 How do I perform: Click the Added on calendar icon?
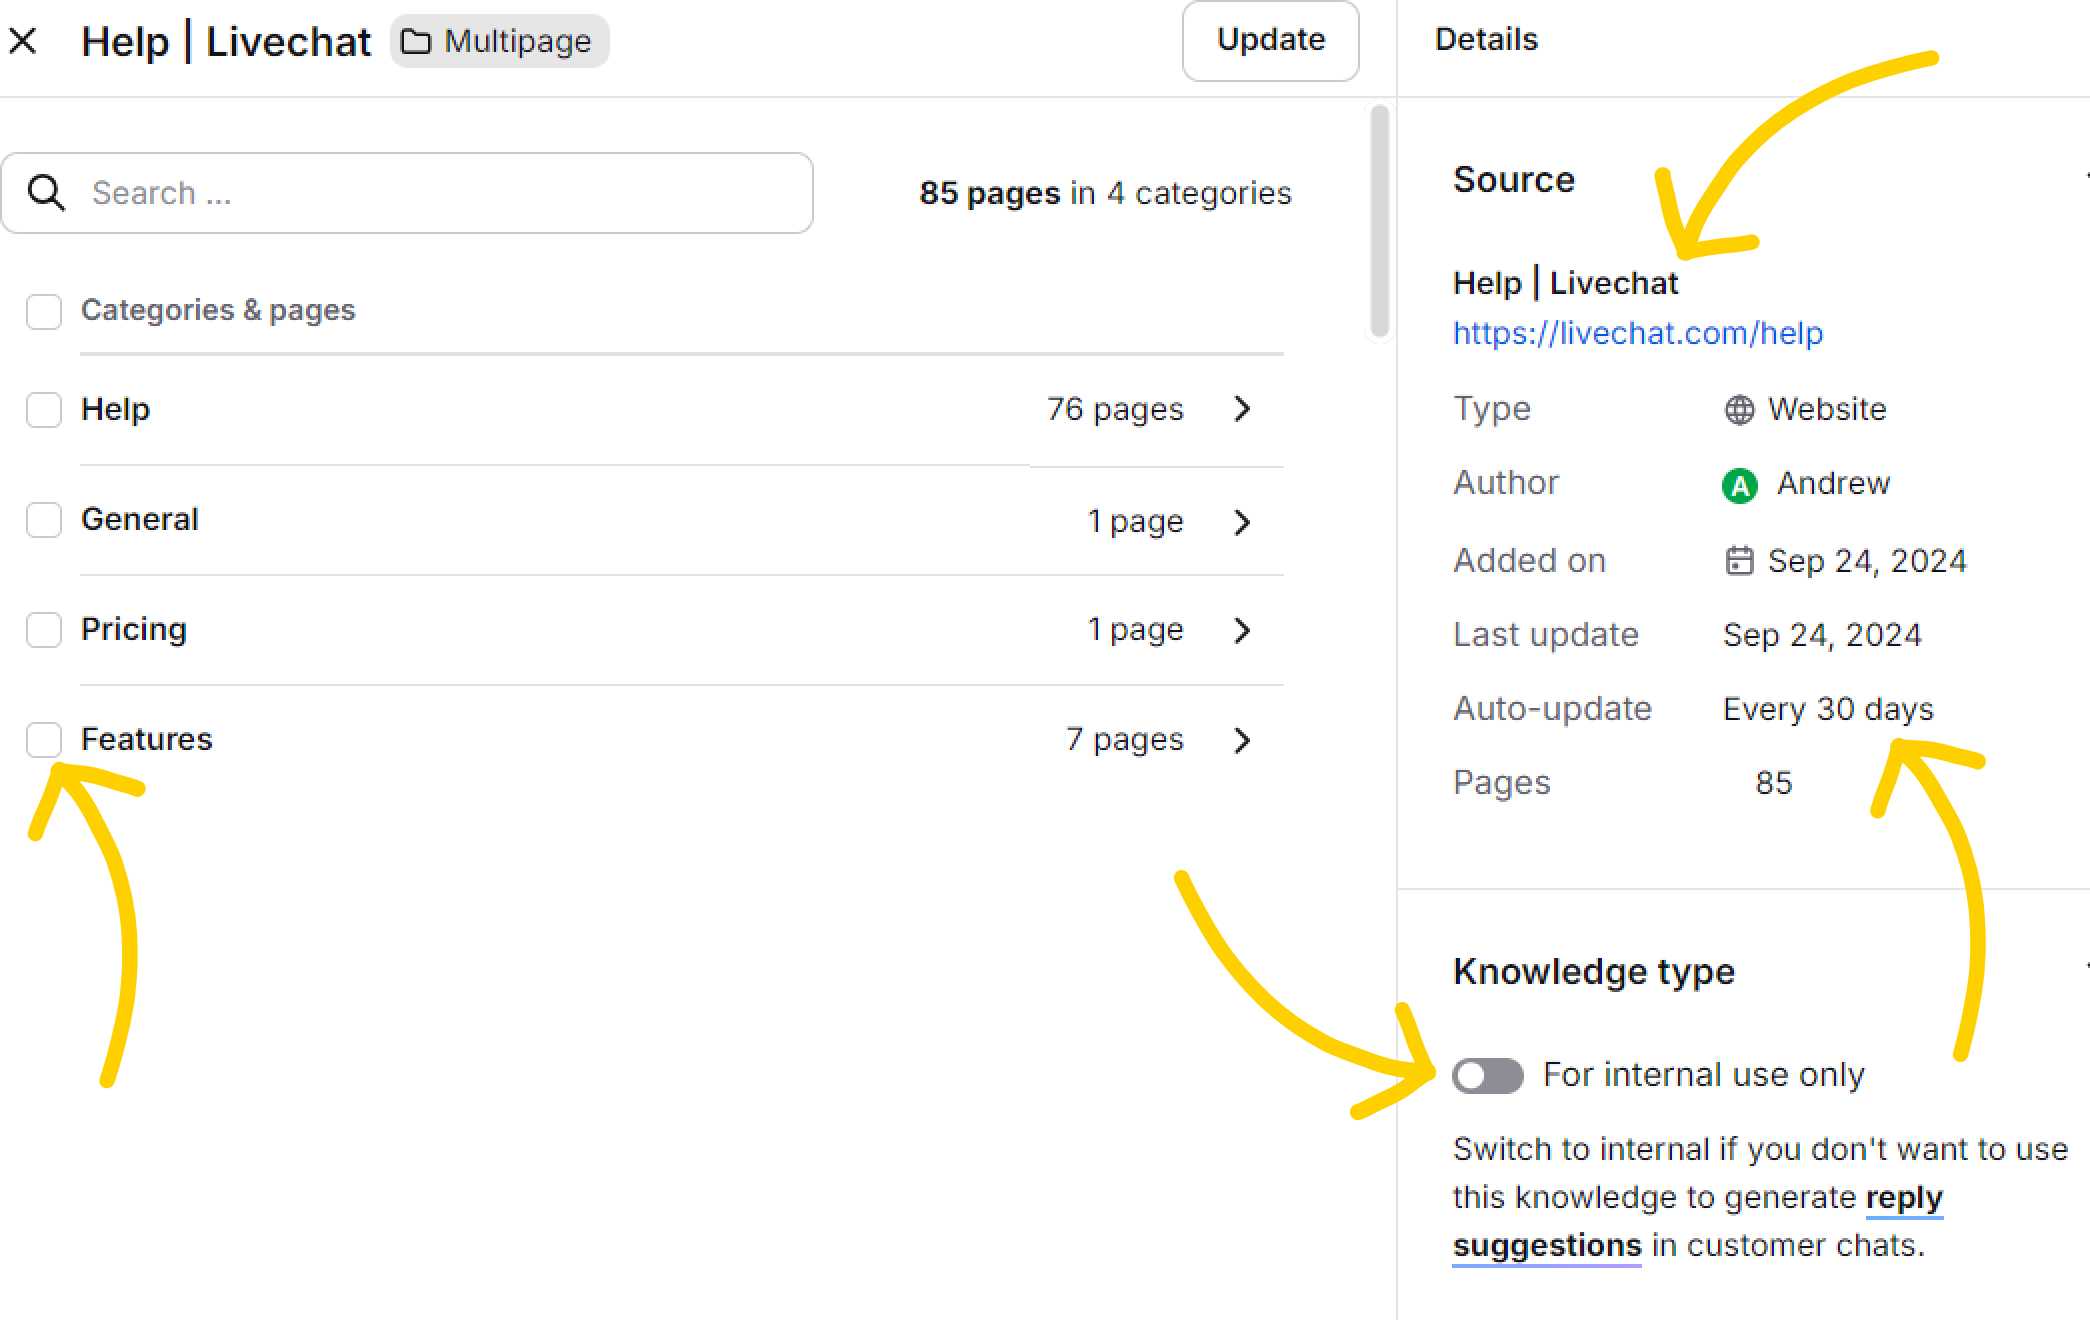[x=1740, y=561]
